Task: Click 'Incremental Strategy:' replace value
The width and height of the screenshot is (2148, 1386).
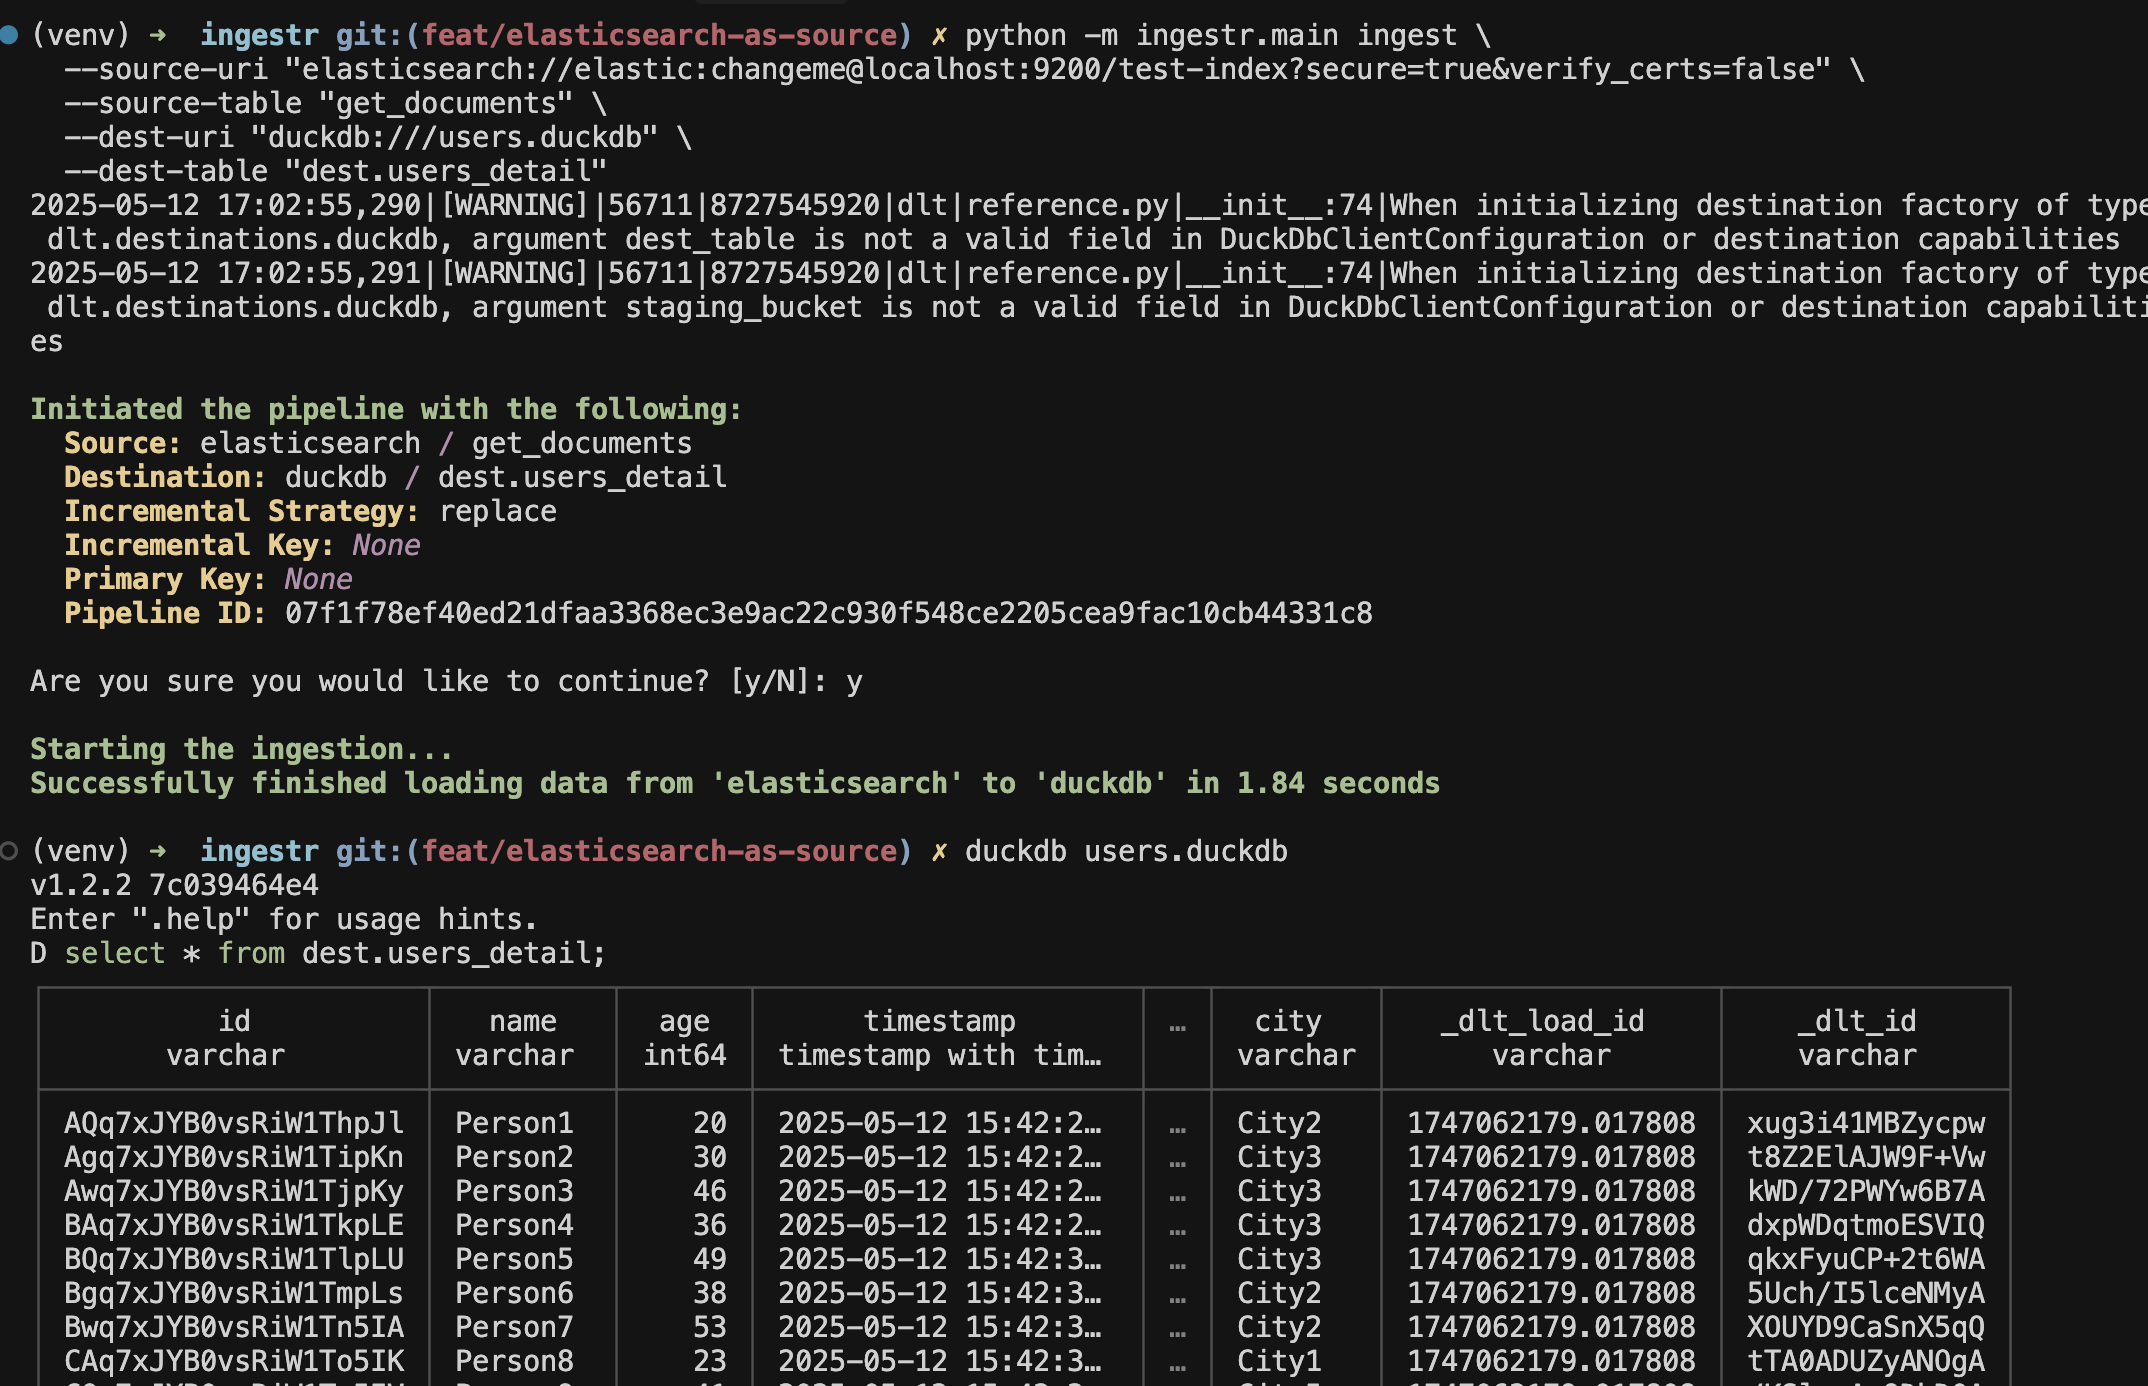Action: tap(498, 511)
